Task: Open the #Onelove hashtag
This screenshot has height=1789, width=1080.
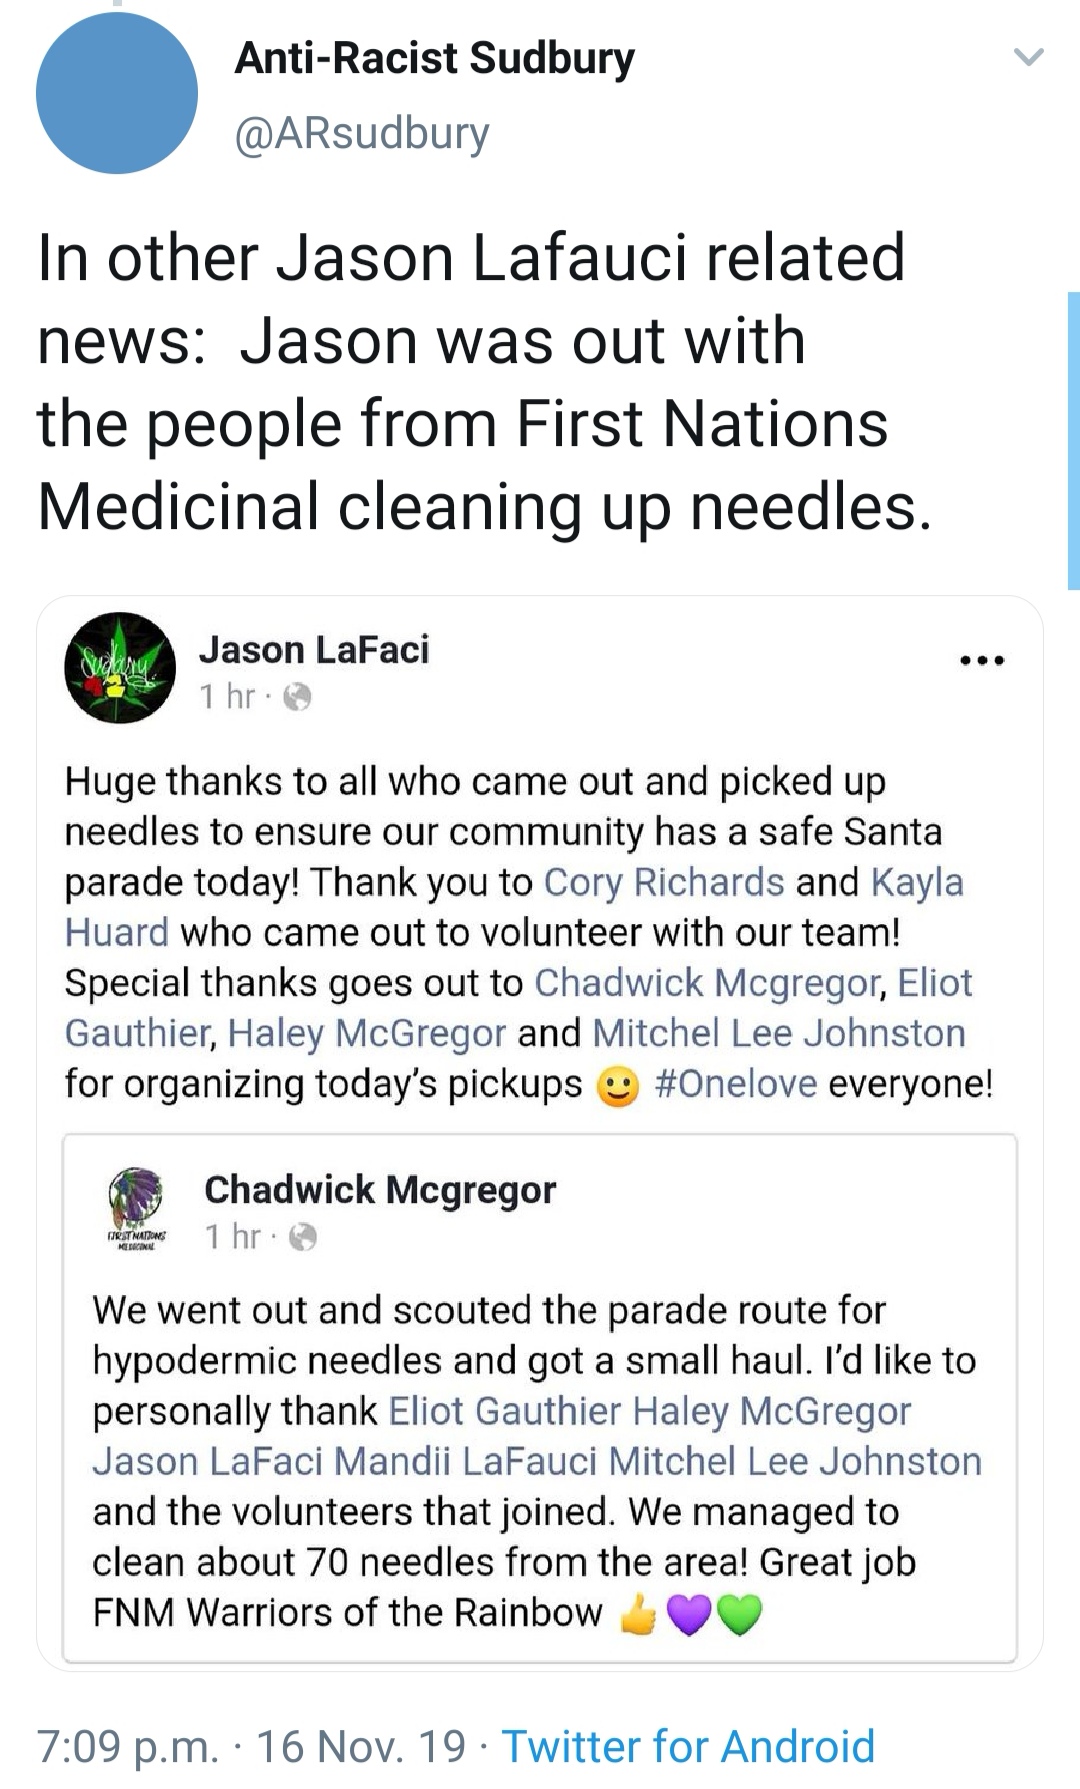Action: point(735,1083)
